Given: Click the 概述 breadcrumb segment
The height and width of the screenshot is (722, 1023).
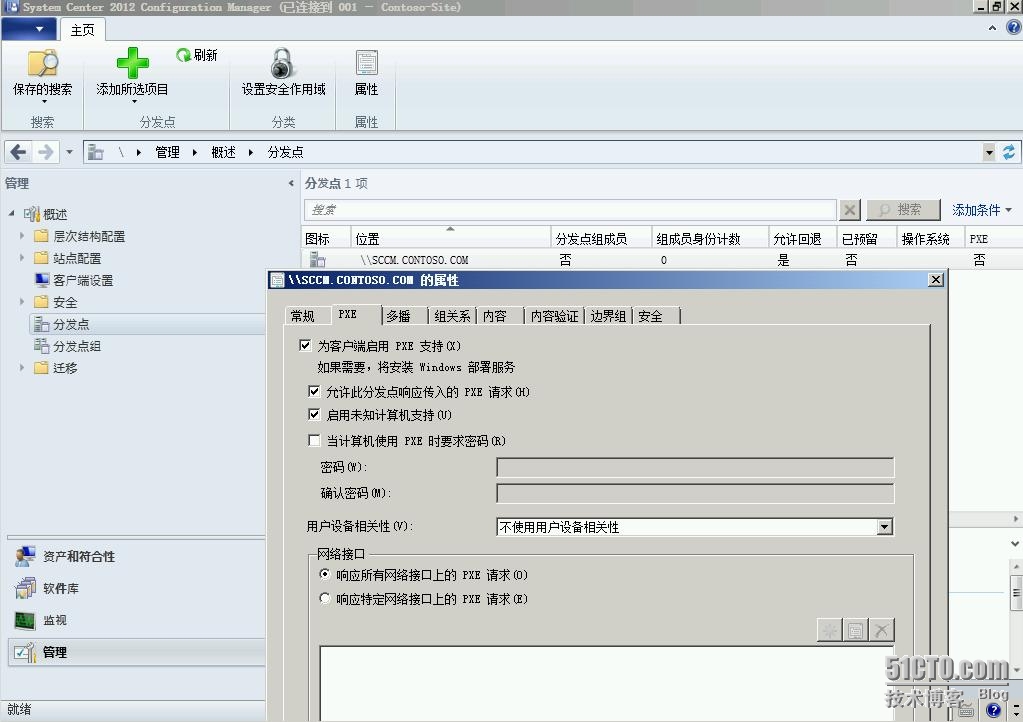Looking at the screenshot, I should pos(224,153).
